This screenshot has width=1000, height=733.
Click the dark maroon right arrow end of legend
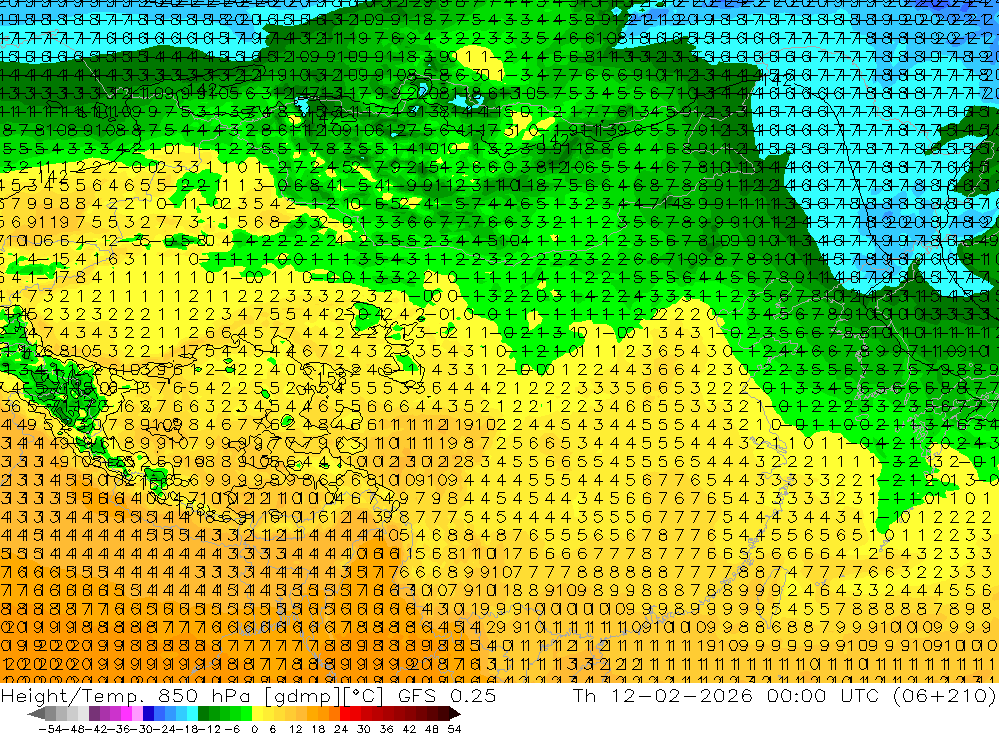click(x=454, y=713)
